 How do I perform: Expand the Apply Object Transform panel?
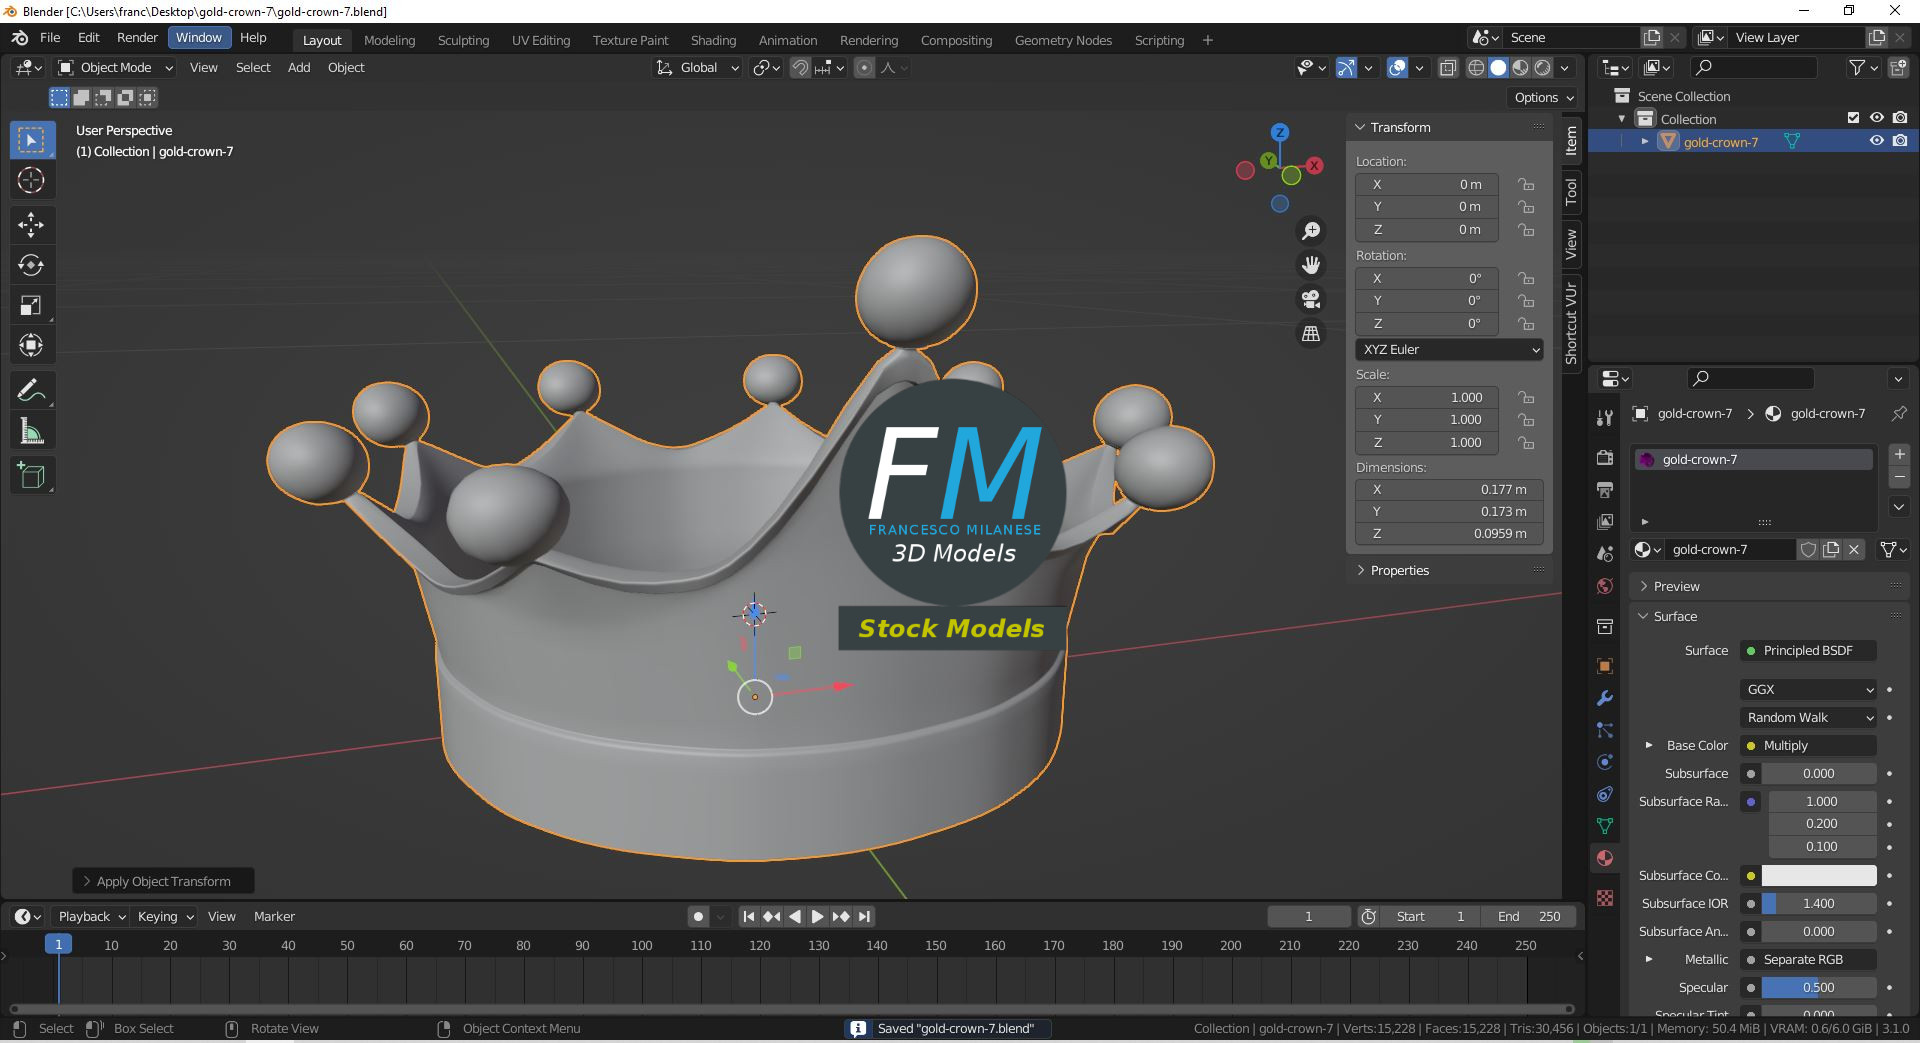(163, 881)
